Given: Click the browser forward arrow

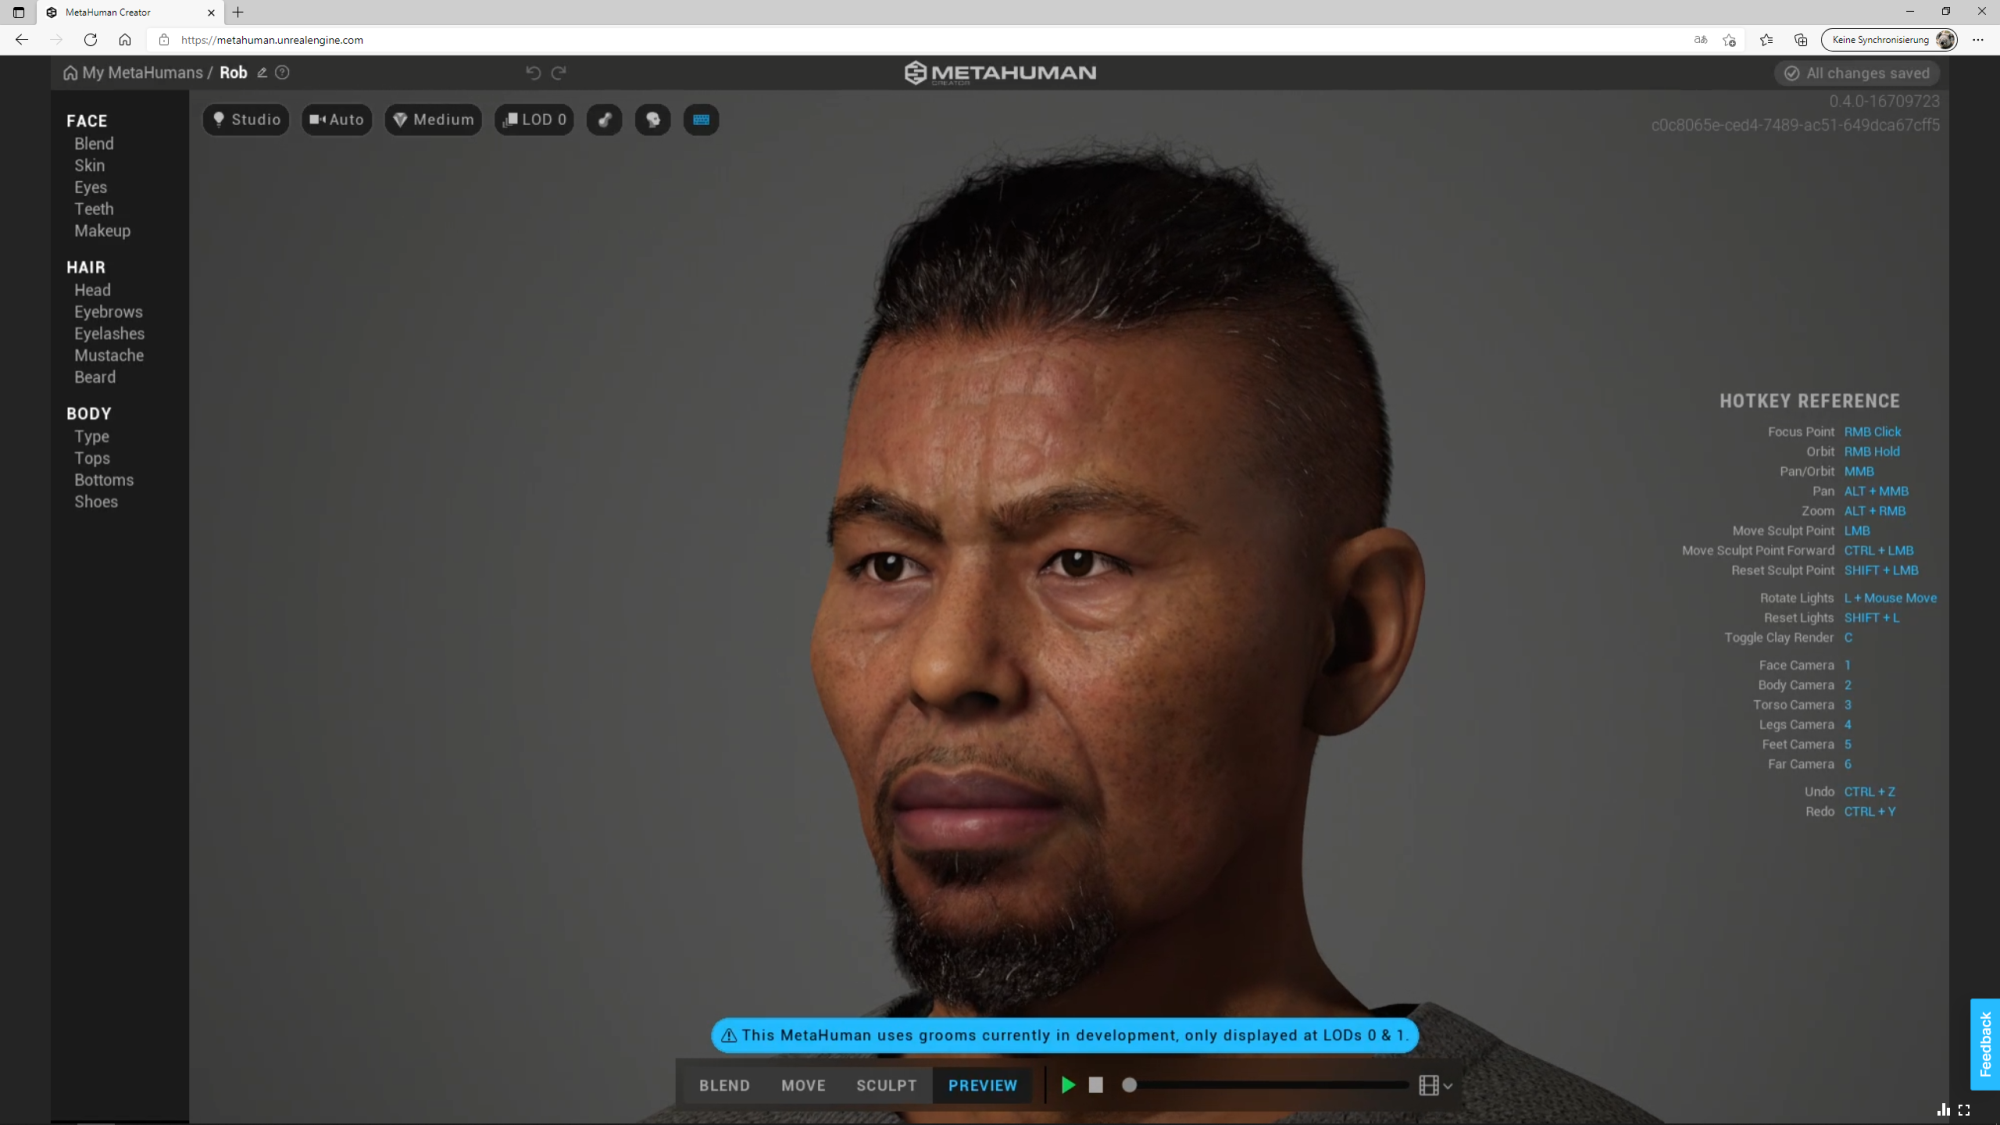Looking at the screenshot, I should (56, 40).
